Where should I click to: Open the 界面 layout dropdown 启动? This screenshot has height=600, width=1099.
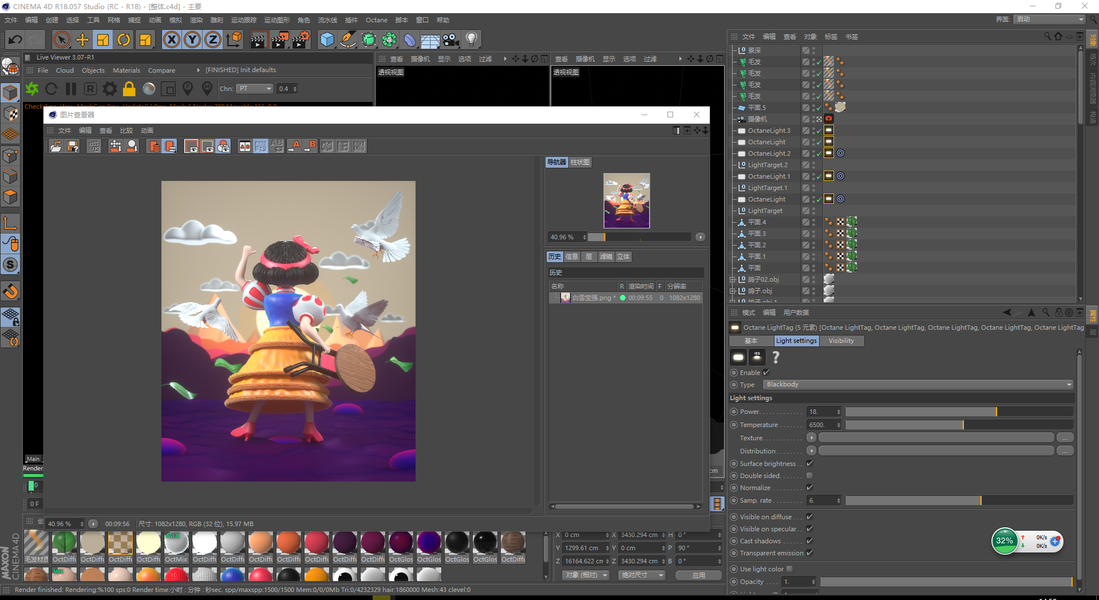[x=1049, y=20]
